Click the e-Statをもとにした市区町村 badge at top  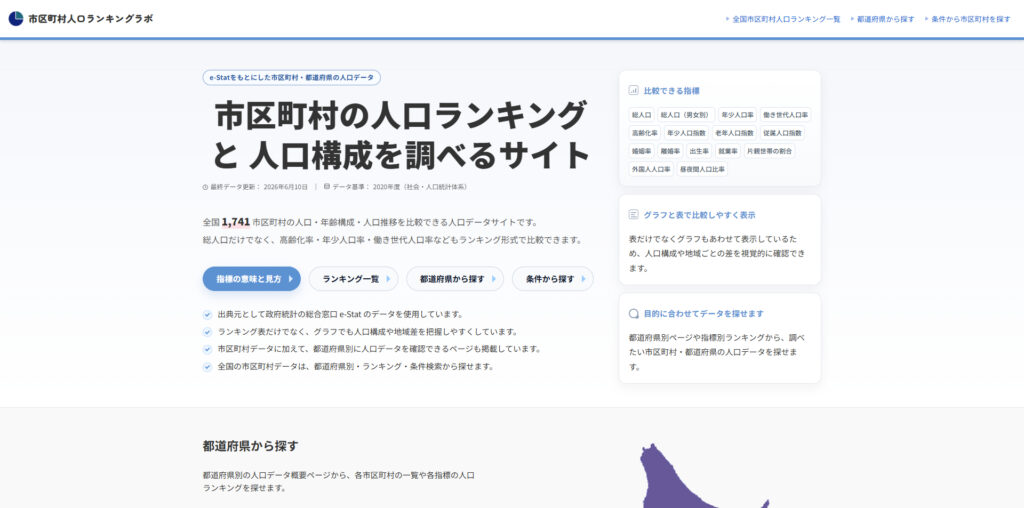click(291, 78)
